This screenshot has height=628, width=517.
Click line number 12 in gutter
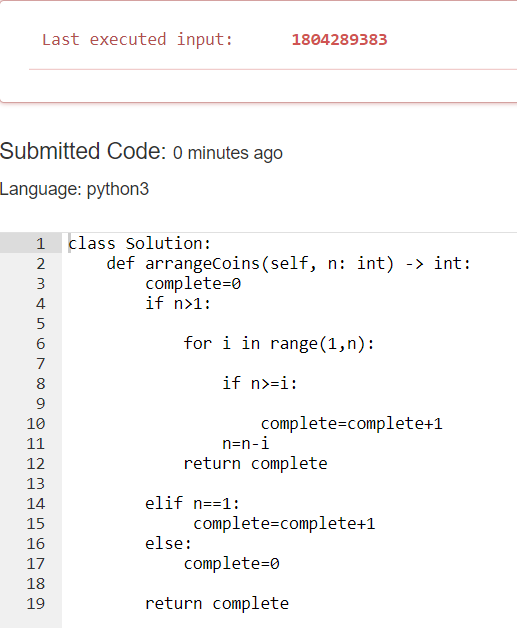pyautogui.click(x=36, y=464)
